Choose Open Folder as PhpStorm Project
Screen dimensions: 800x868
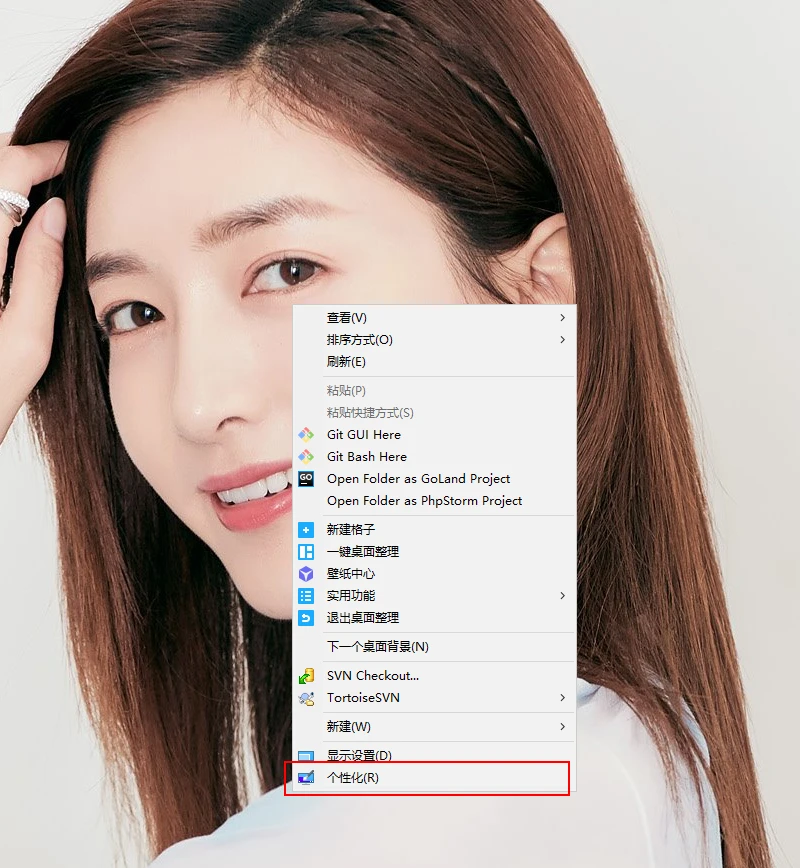click(x=424, y=501)
